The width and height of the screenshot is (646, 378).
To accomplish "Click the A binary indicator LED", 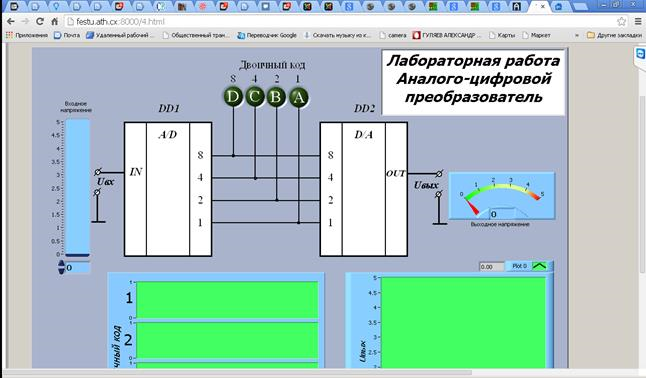I will click(x=298, y=97).
